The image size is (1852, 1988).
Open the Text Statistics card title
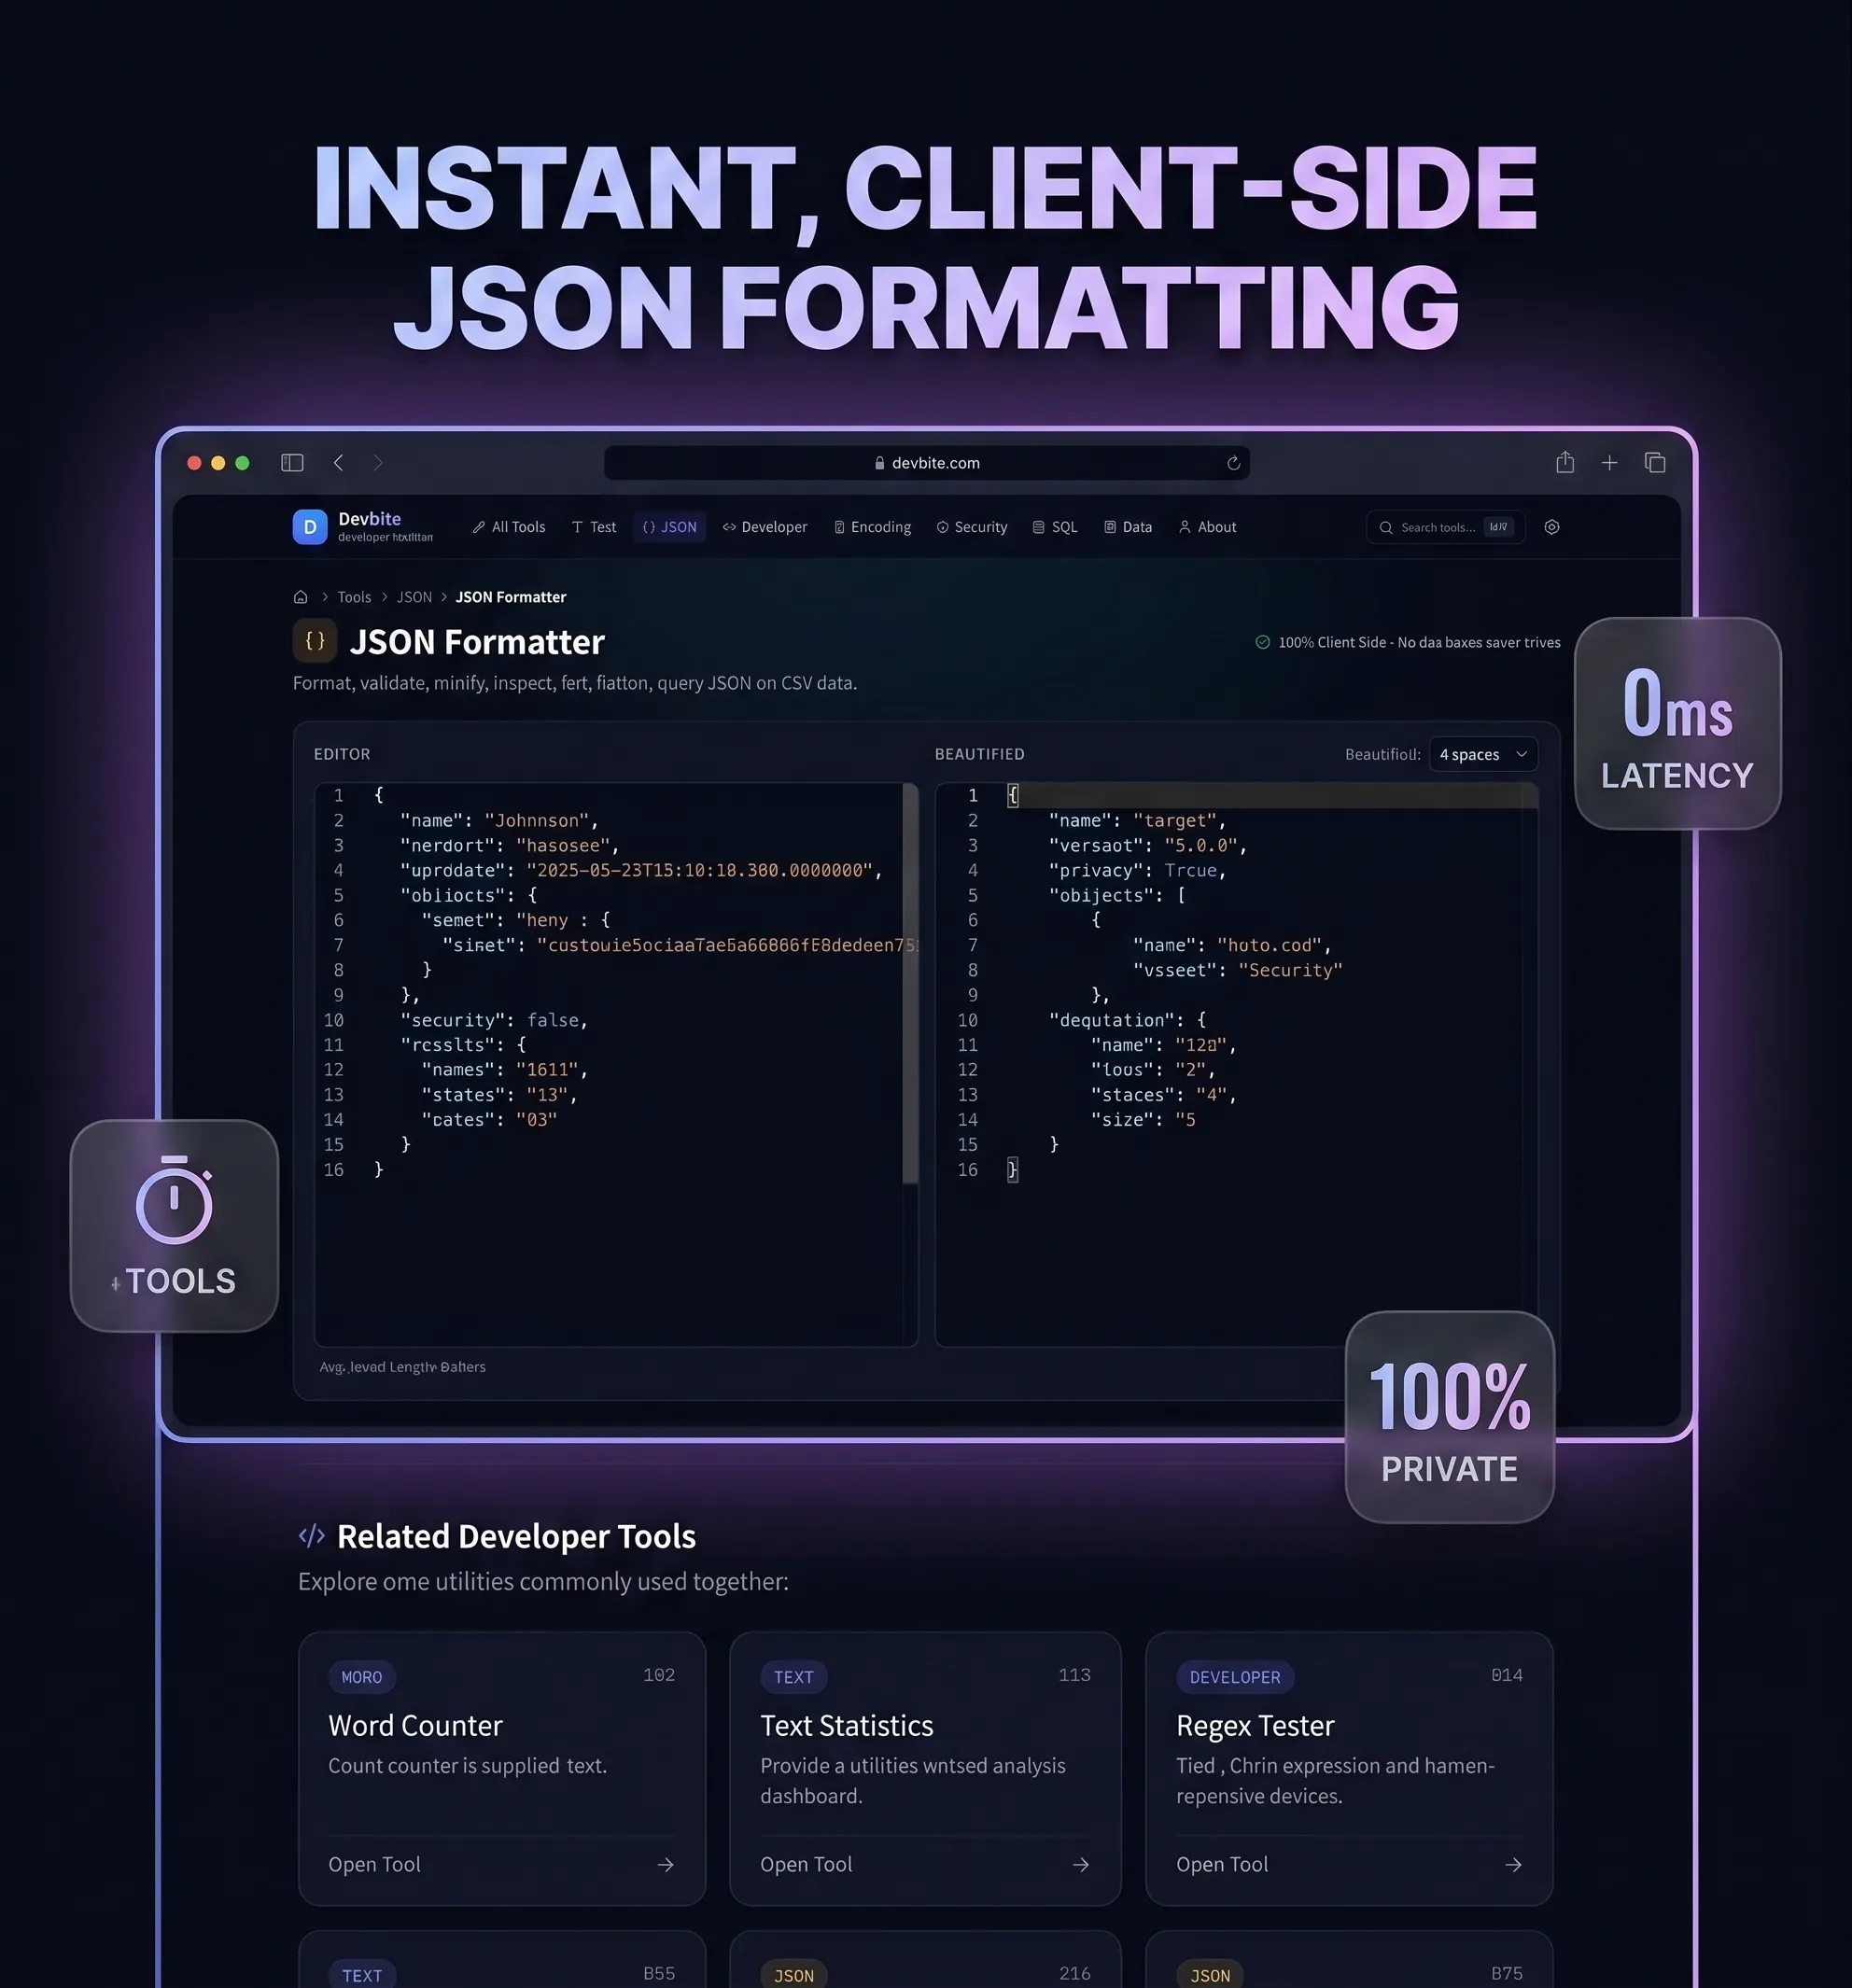click(847, 1725)
